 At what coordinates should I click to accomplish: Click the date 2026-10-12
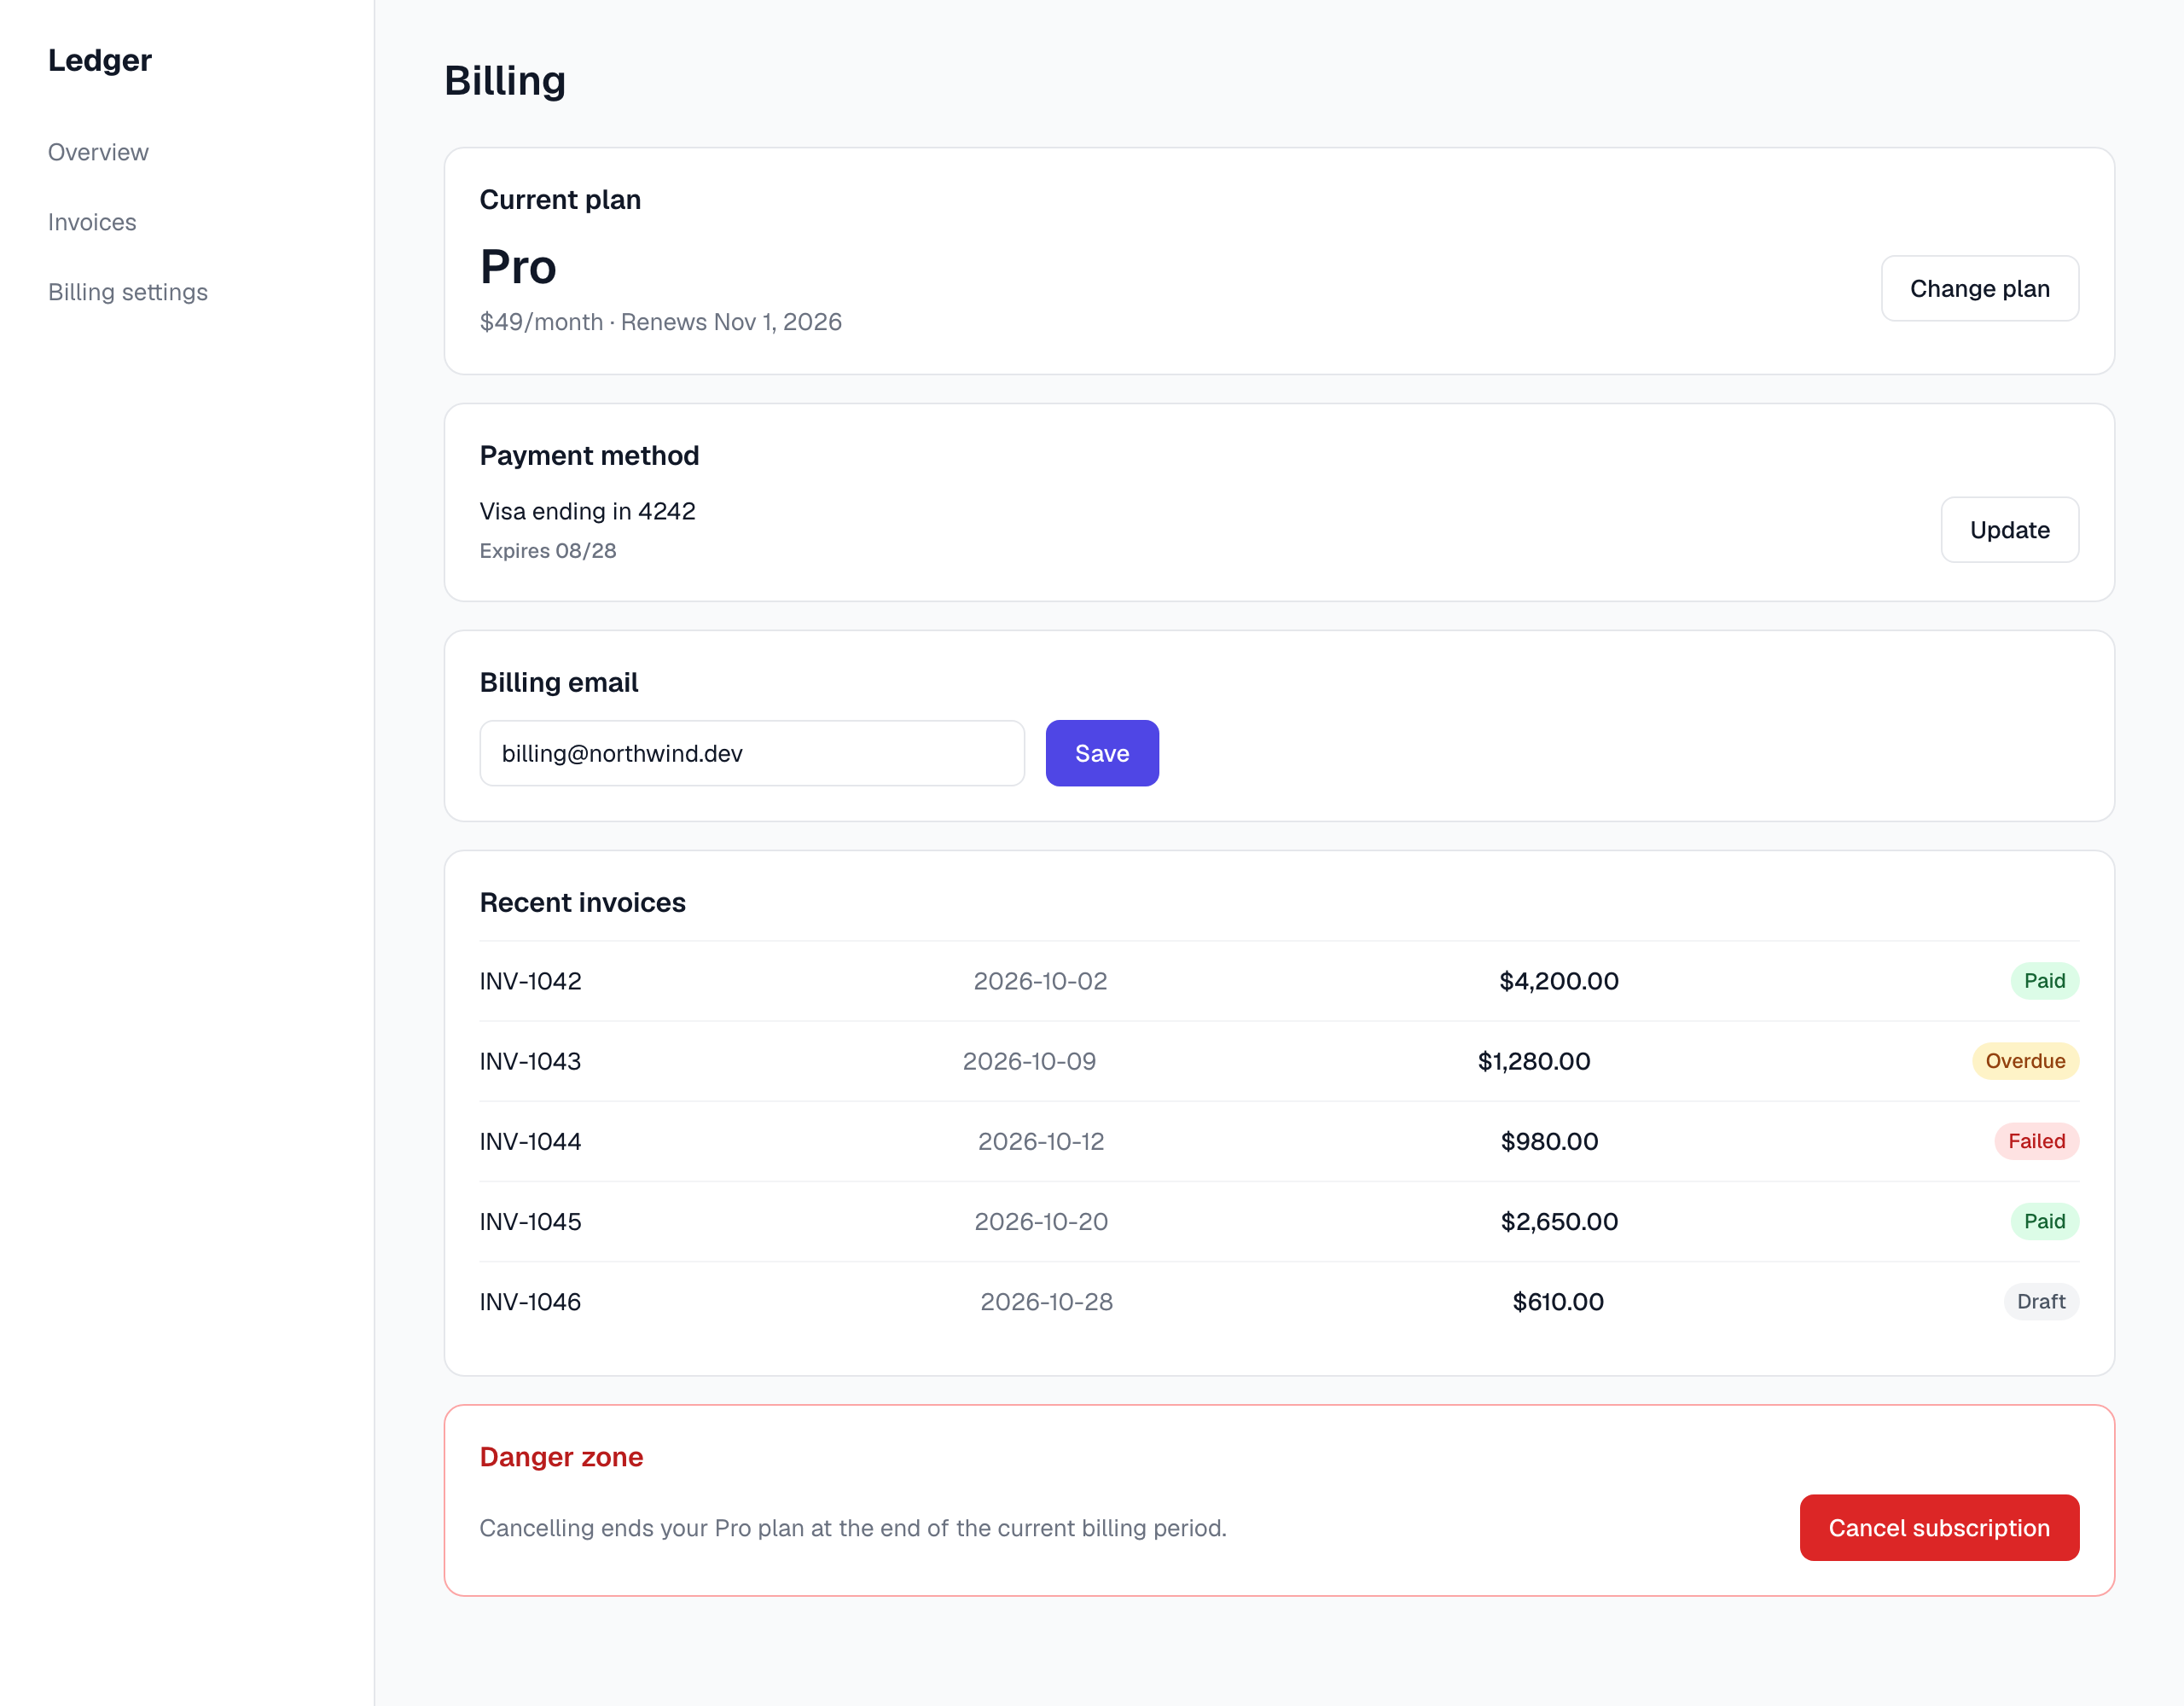pyautogui.click(x=1041, y=1141)
